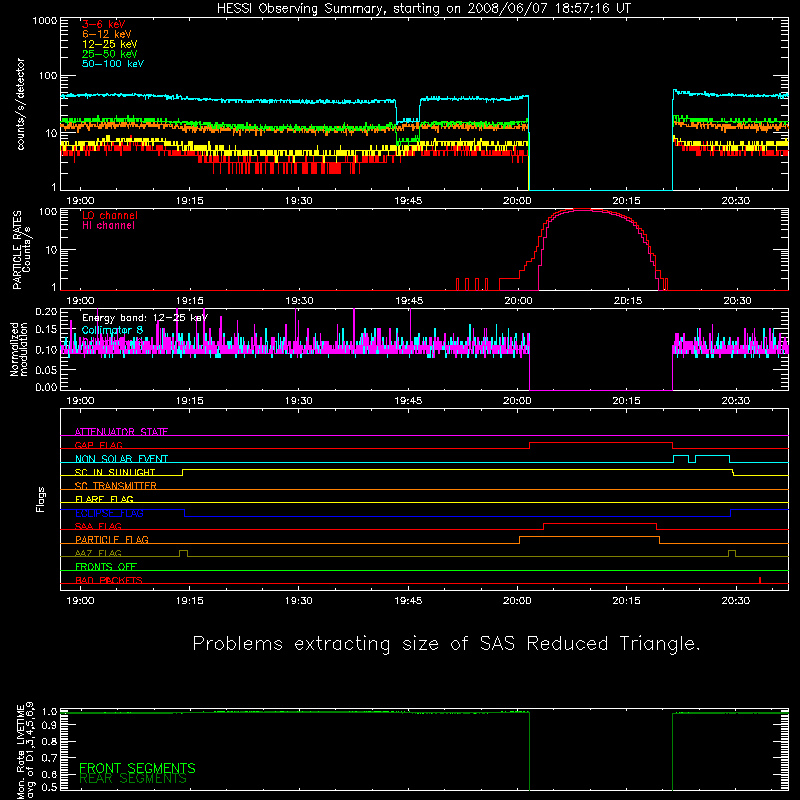Click the Flags panel axis label
Image resolution: width=800 pixels, height=800 pixels.
pos(41,499)
